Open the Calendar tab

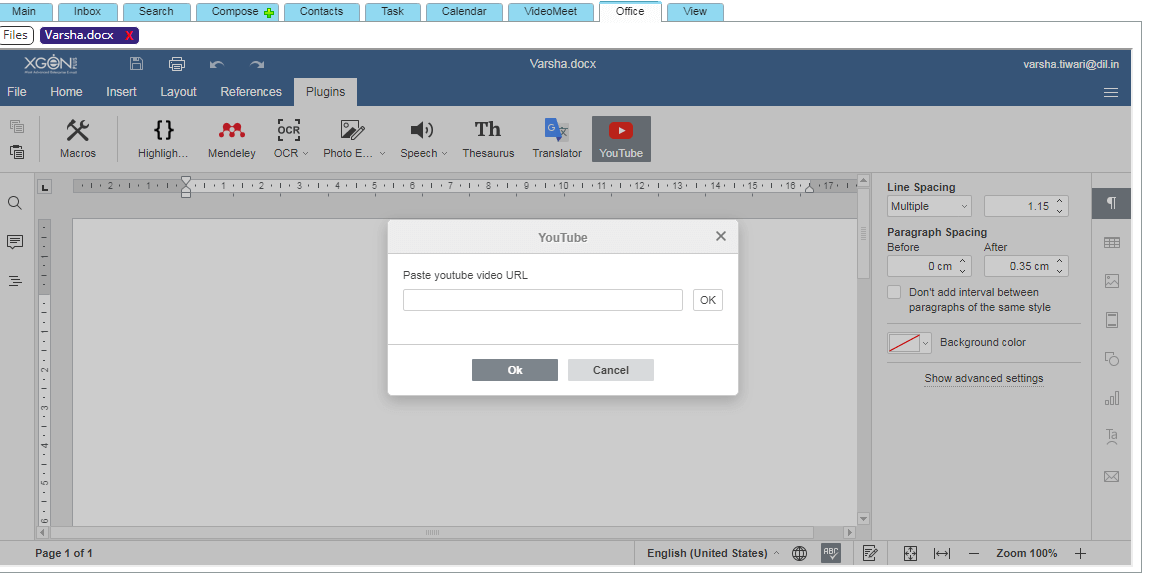464,12
